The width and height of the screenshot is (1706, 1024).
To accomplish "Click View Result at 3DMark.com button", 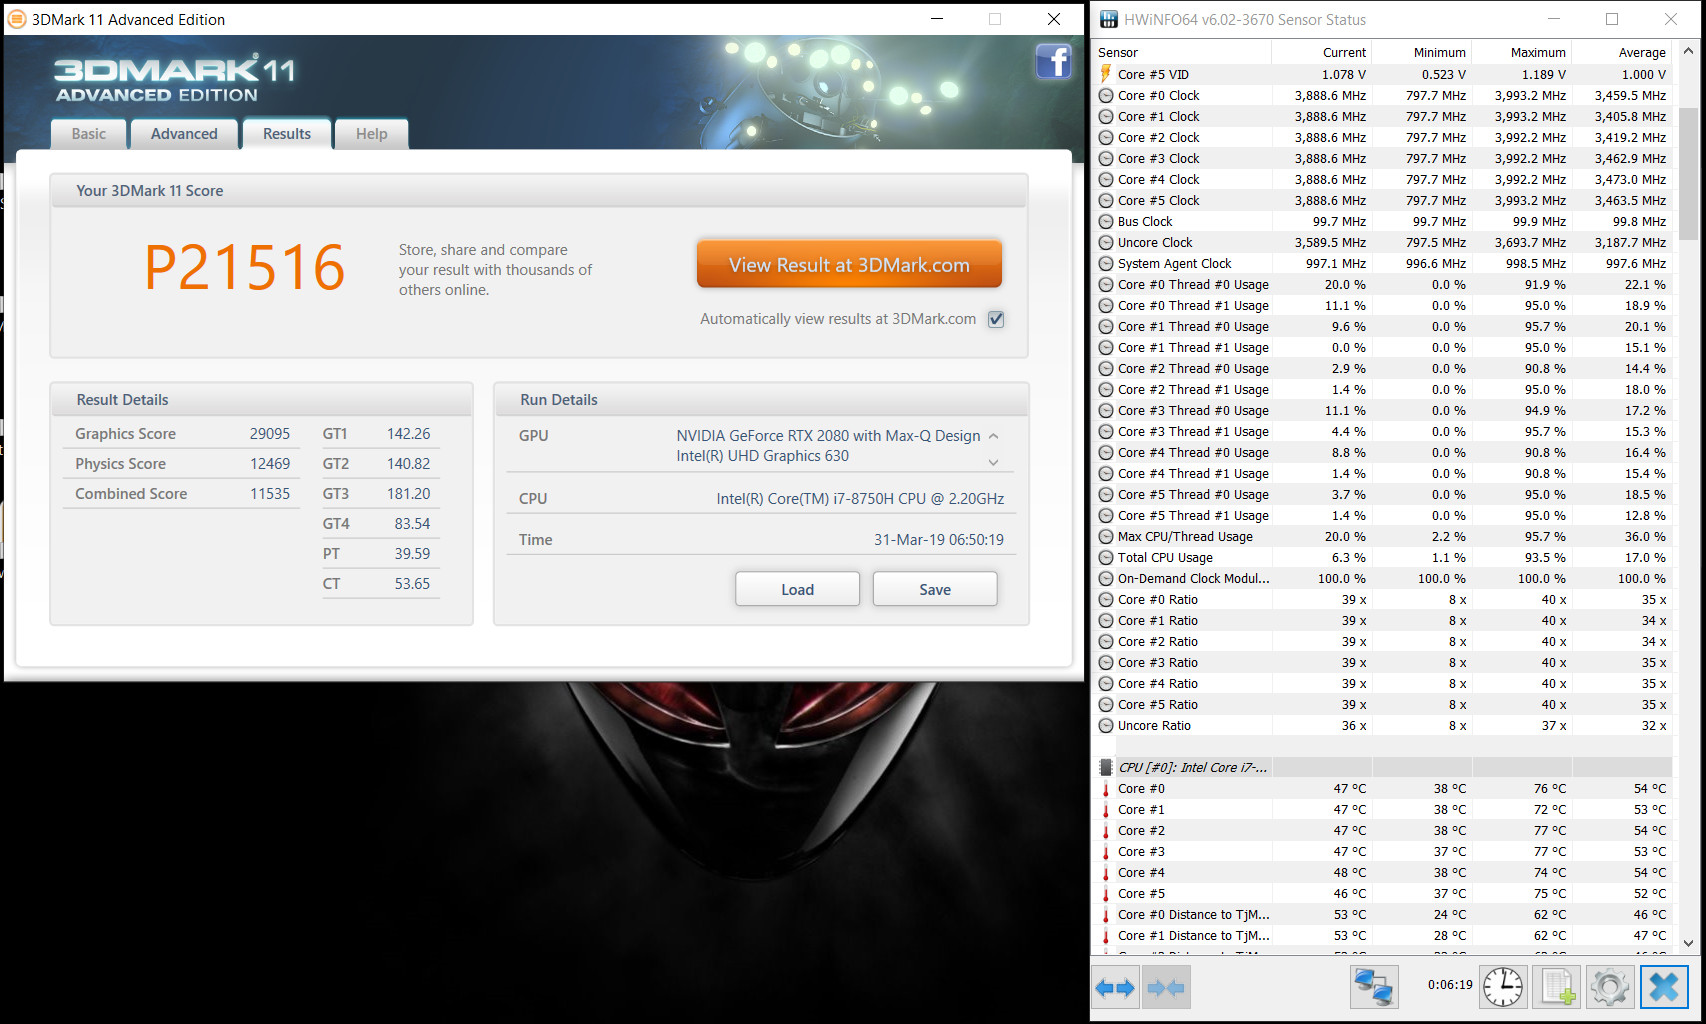I will (x=849, y=264).
